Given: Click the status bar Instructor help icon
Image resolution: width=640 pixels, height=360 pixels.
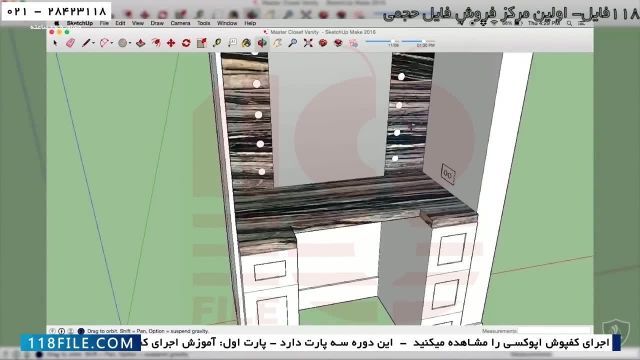Looking at the screenshot, I should (81, 331).
